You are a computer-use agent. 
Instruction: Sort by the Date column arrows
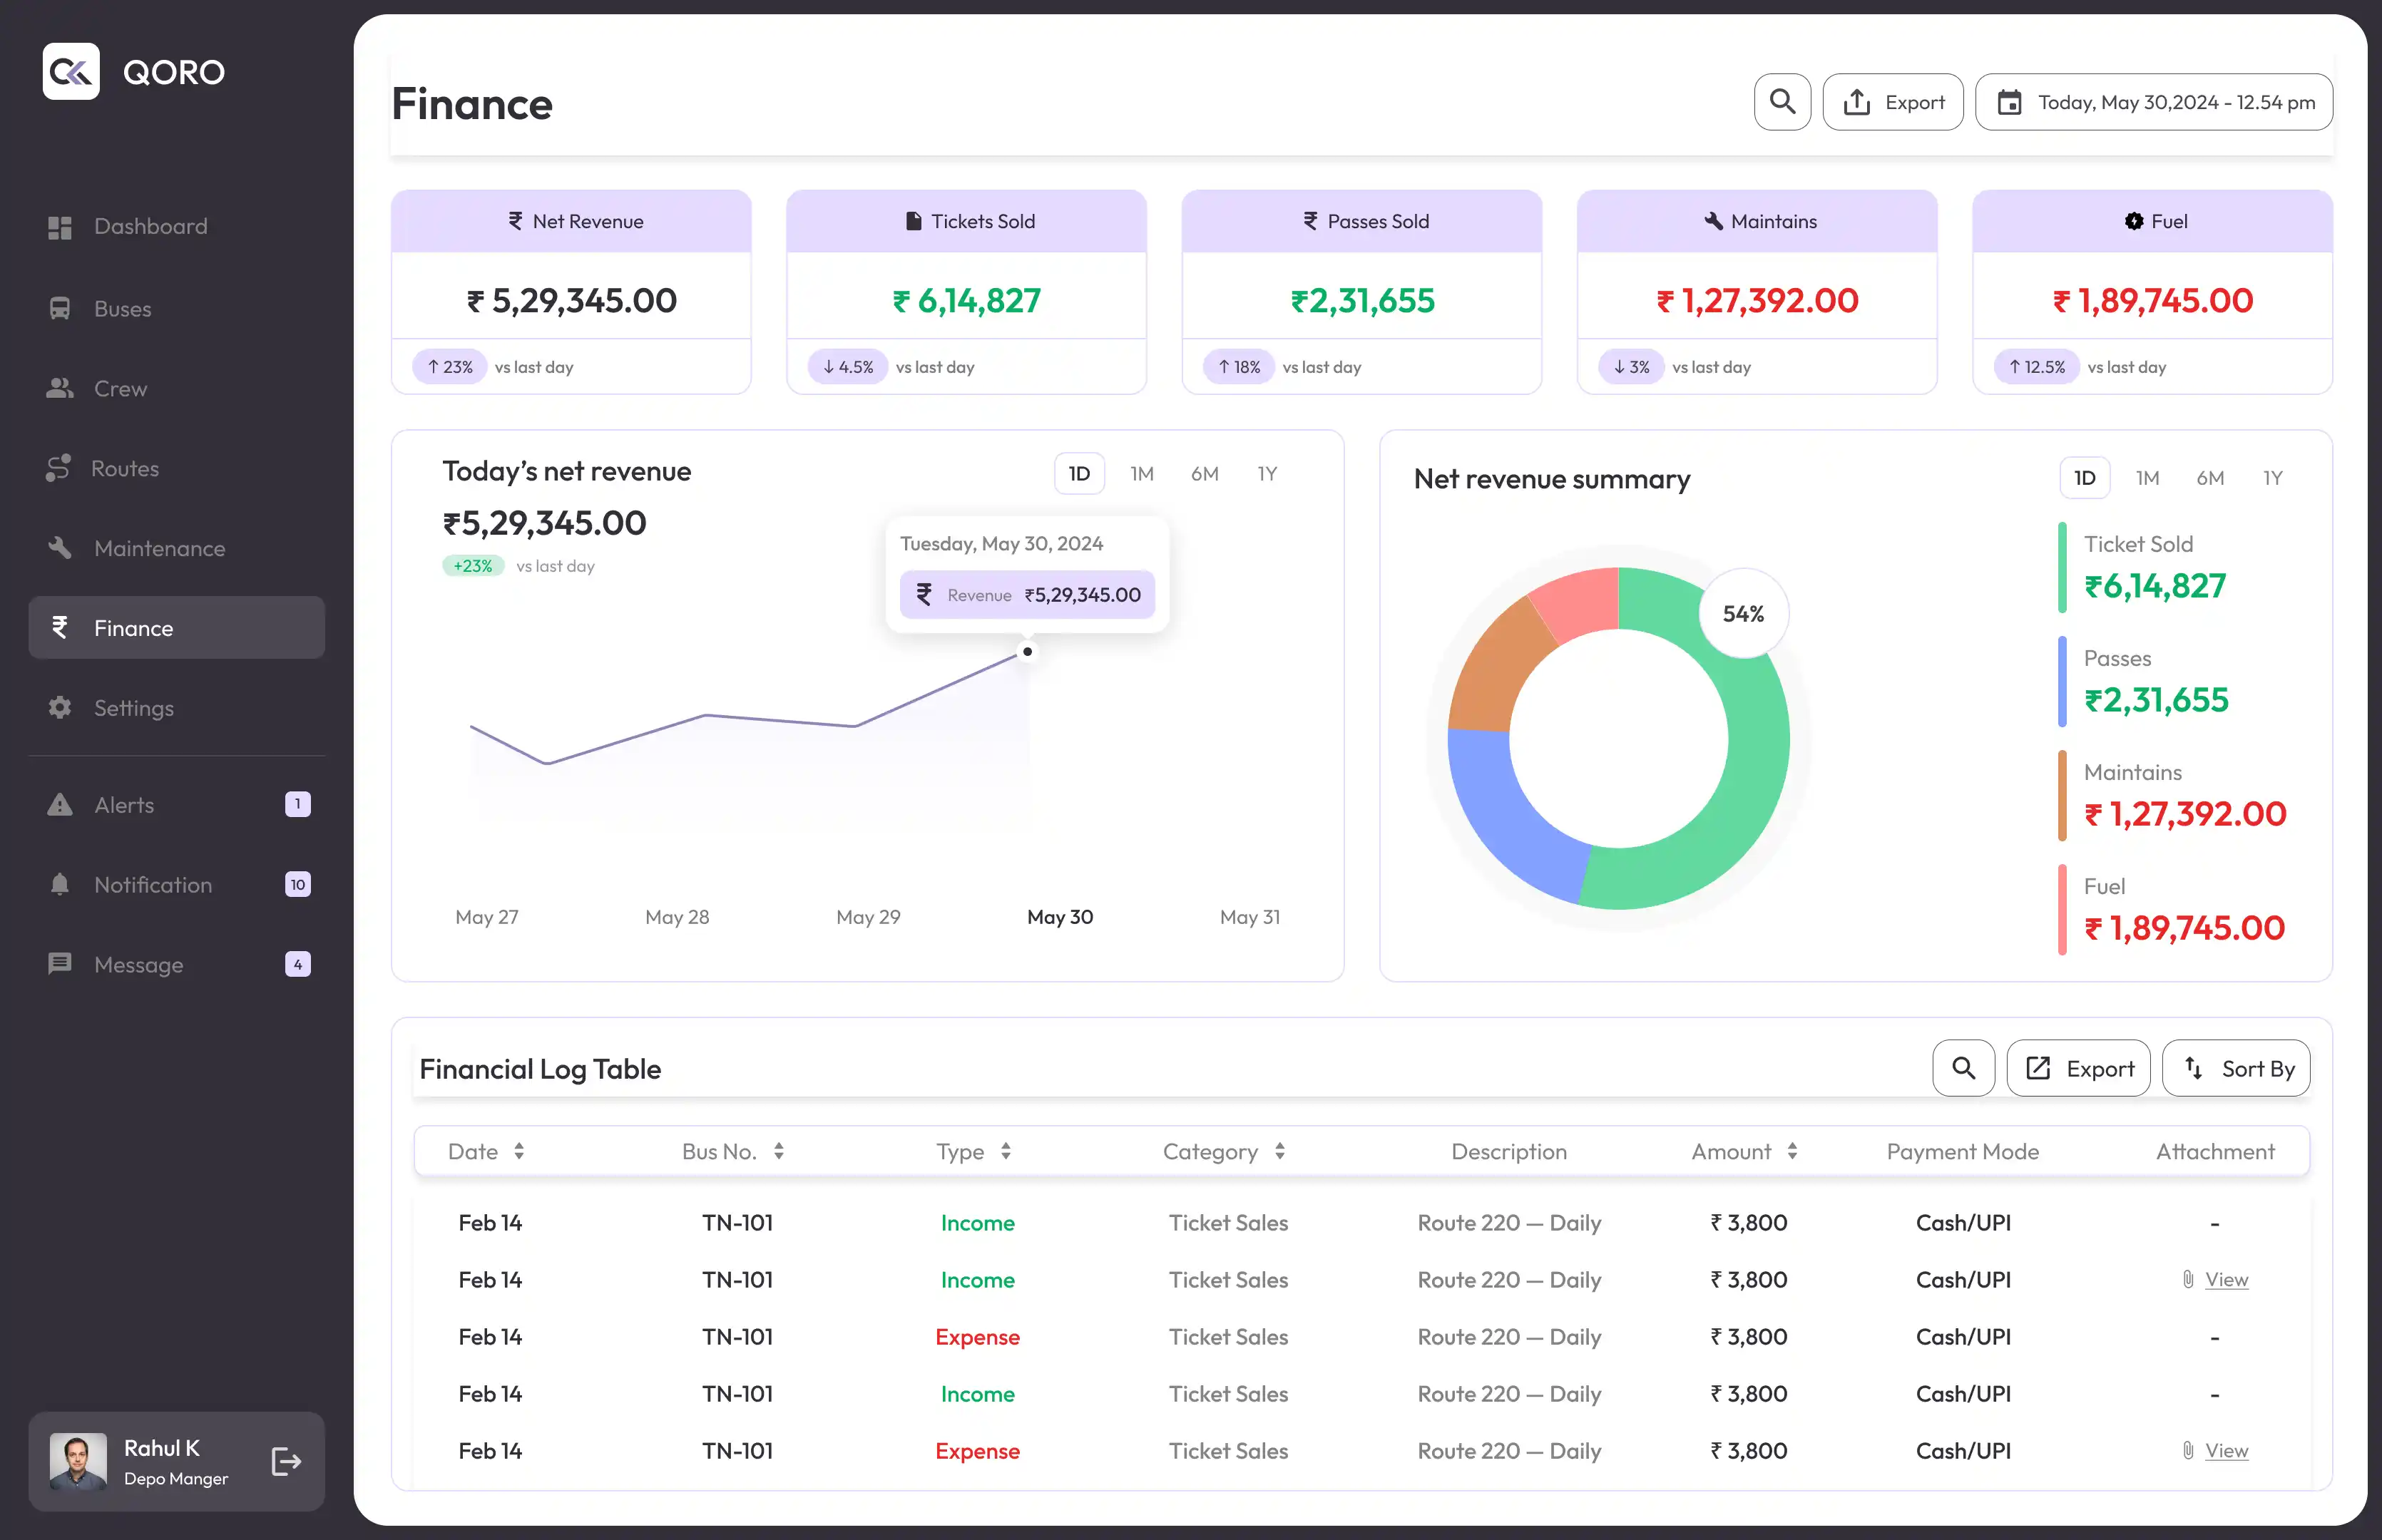pyautogui.click(x=519, y=1151)
